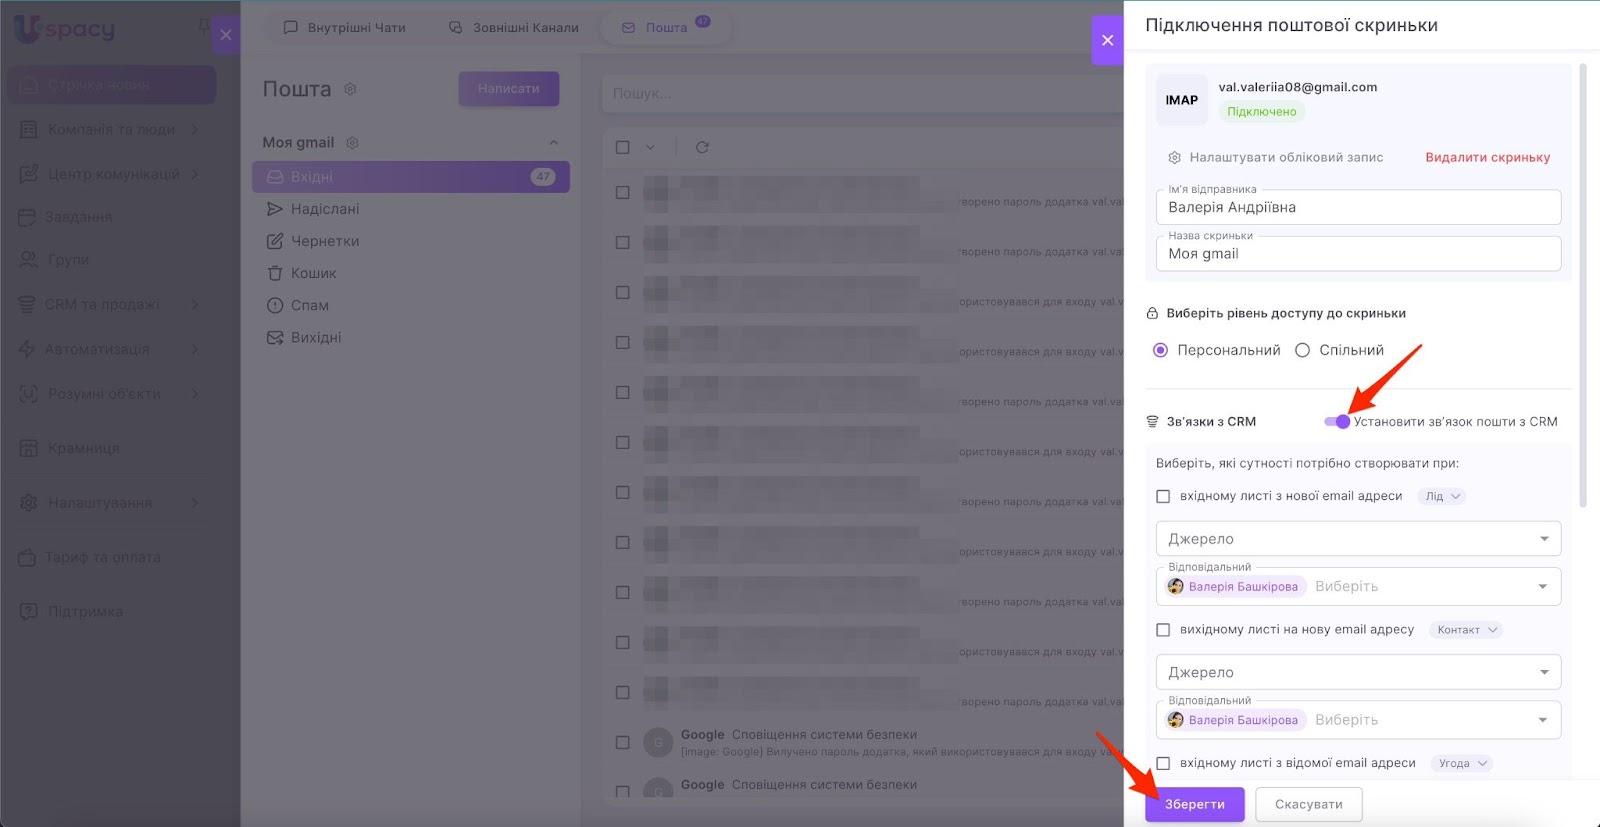Screen dimensions: 1600x827
Task: Click the Крамниця shop icon
Action: 29,448
